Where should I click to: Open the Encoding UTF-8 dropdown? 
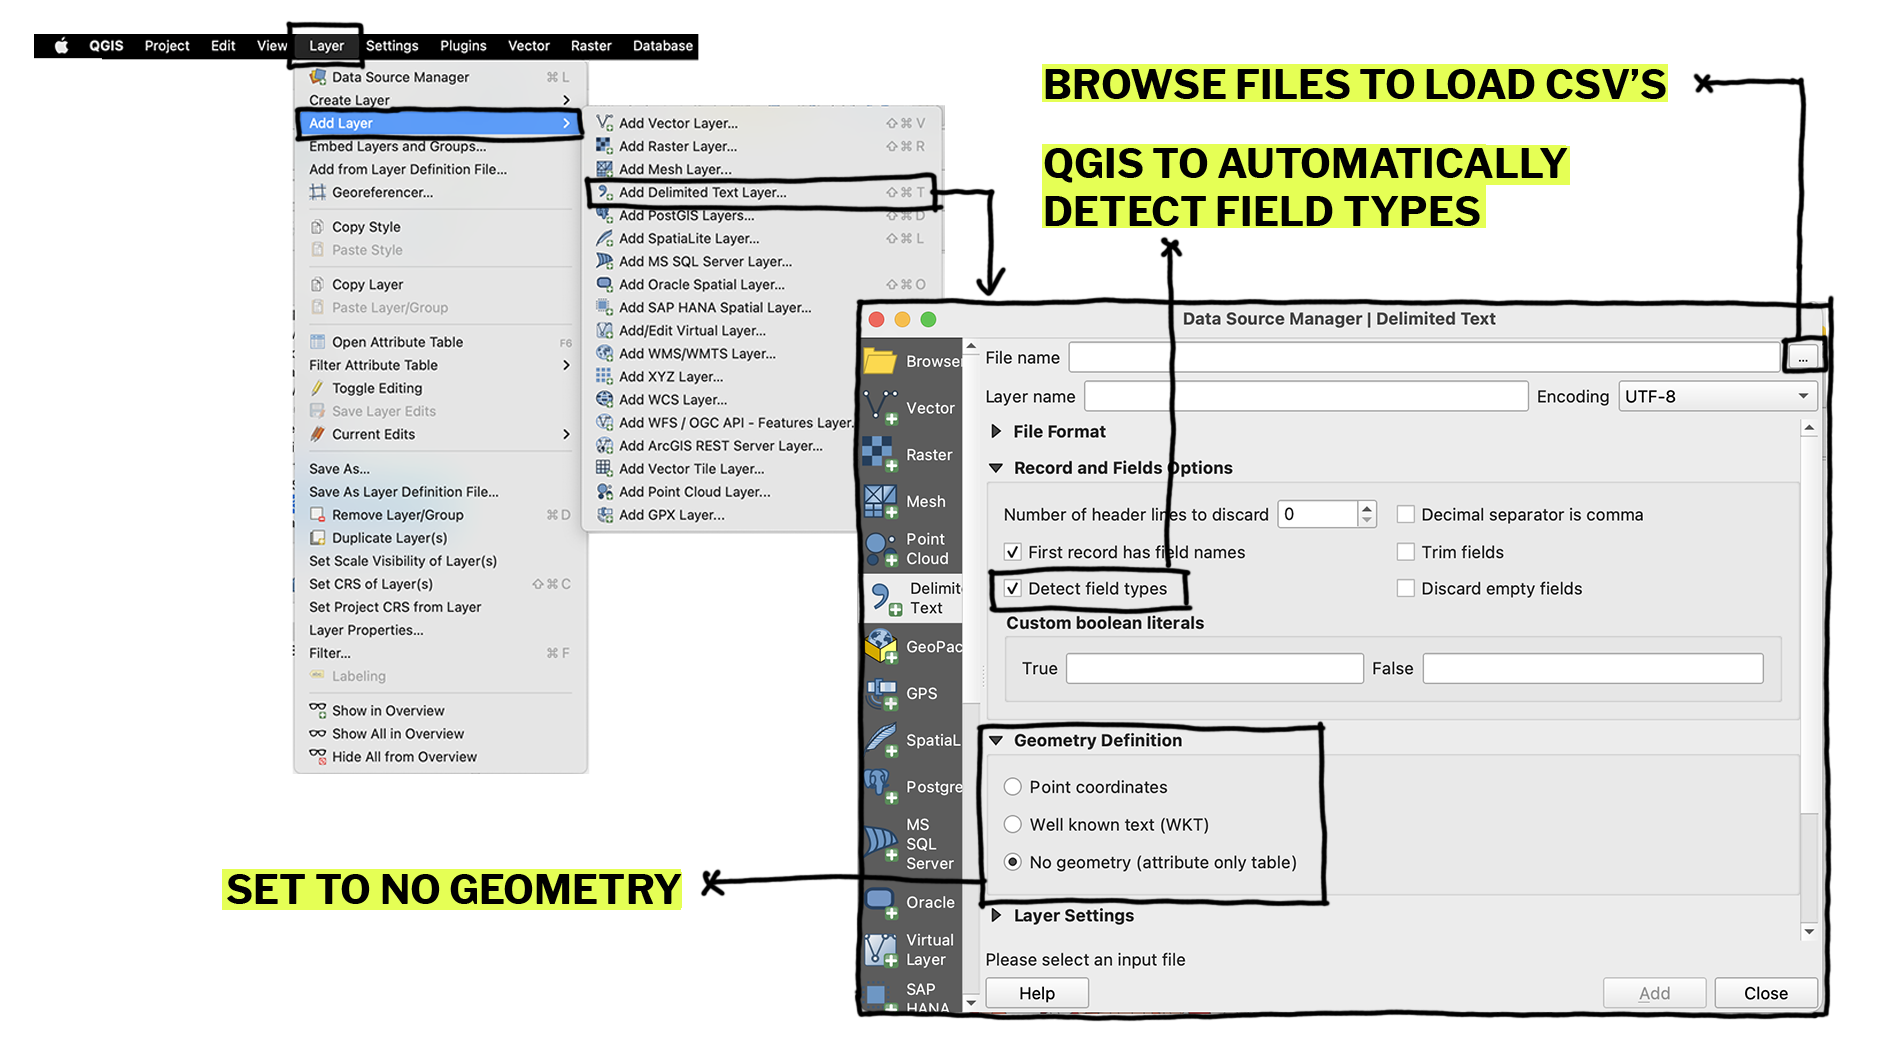1717,396
